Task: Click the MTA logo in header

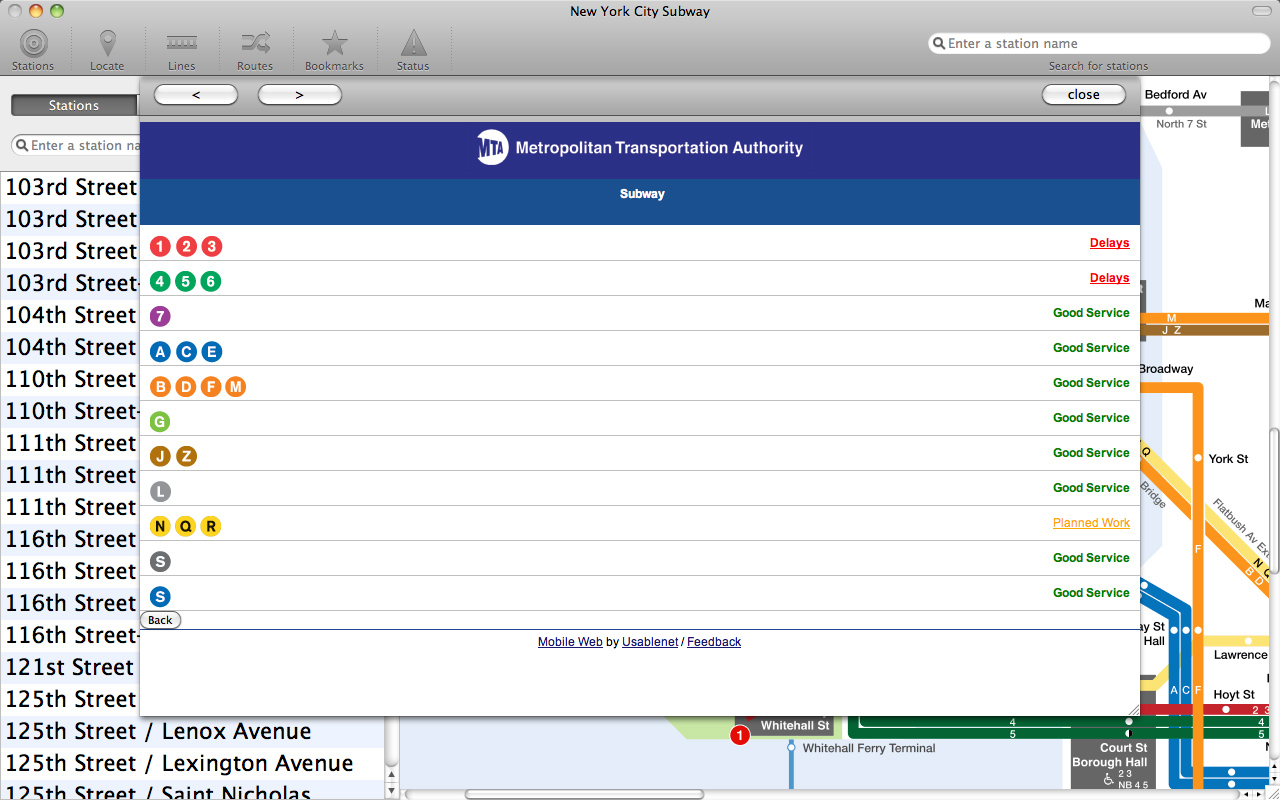Action: click(493, 148)
